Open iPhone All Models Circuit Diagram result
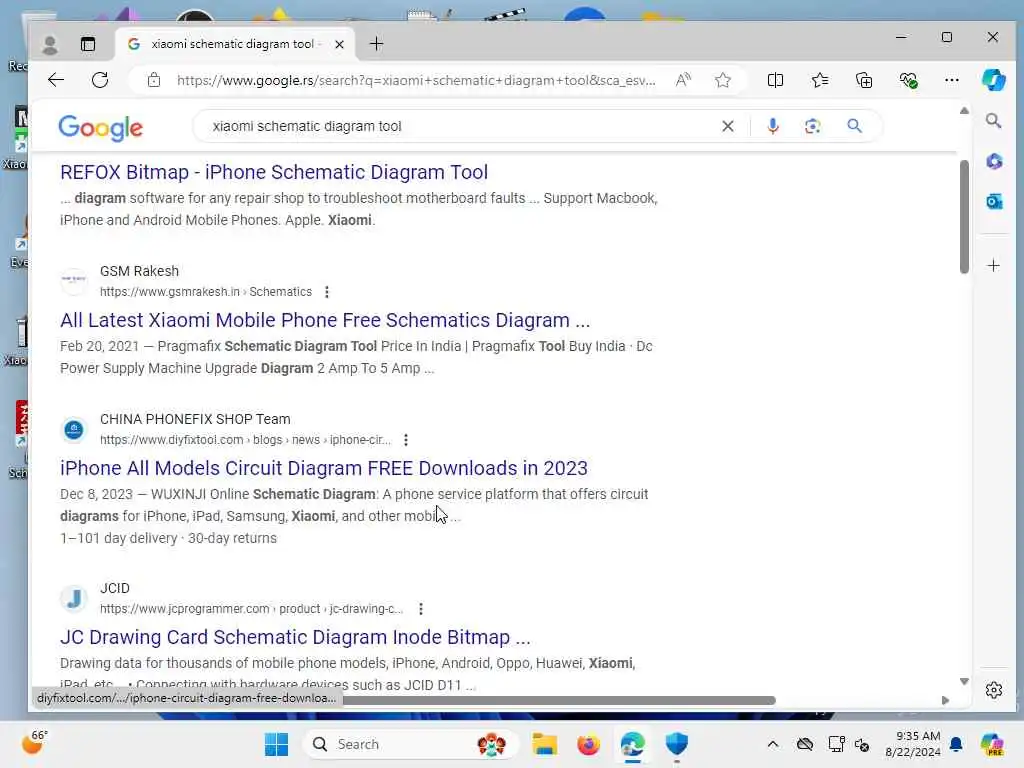This screenshot has width=1024, height=768. pyautogui.click(x=323, y=468)
